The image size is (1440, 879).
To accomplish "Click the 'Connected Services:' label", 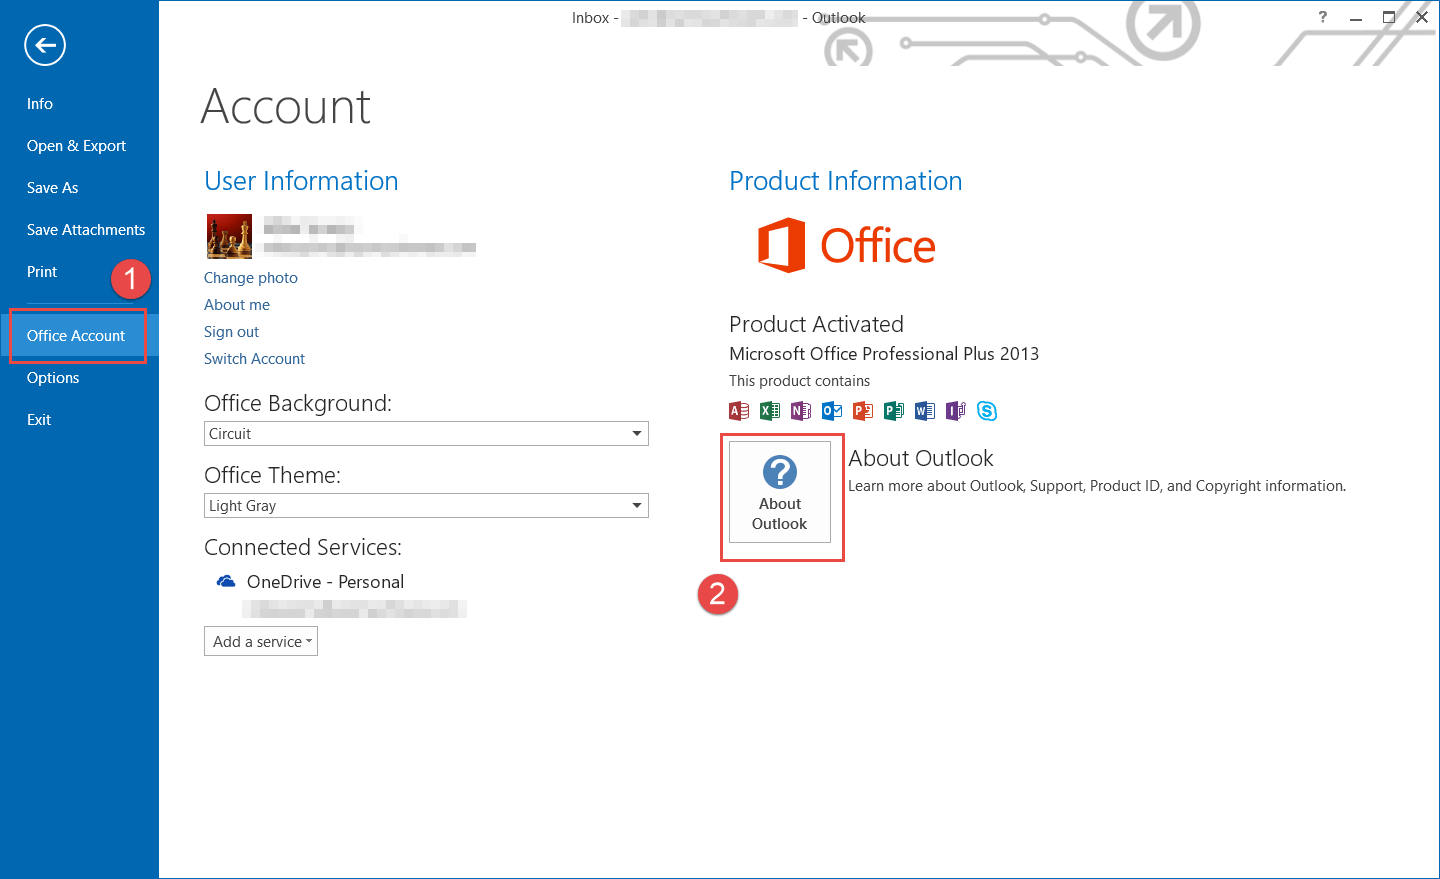I will (303, 547).
